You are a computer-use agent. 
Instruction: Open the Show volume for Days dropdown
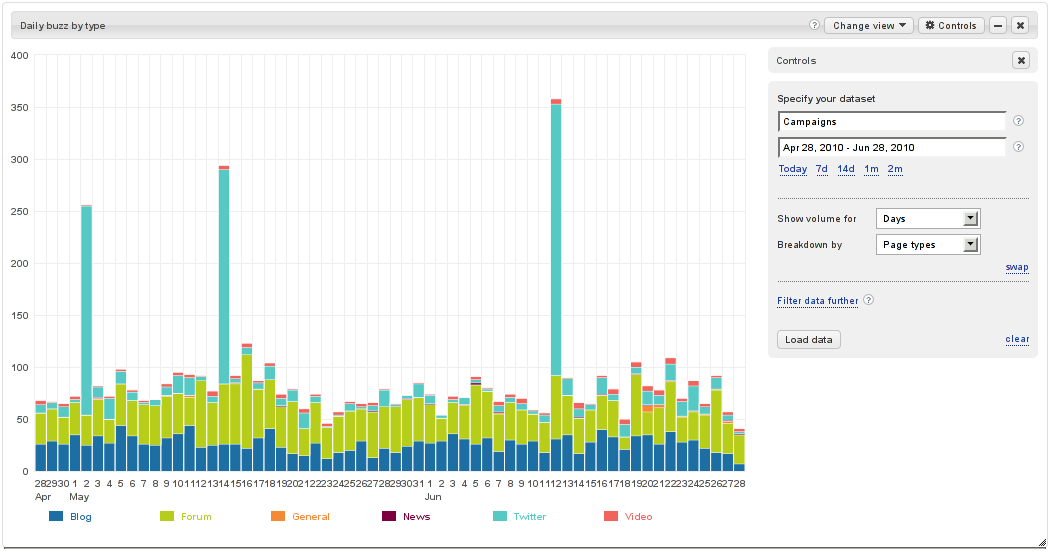pyautogui.click(x=928, y=219)
